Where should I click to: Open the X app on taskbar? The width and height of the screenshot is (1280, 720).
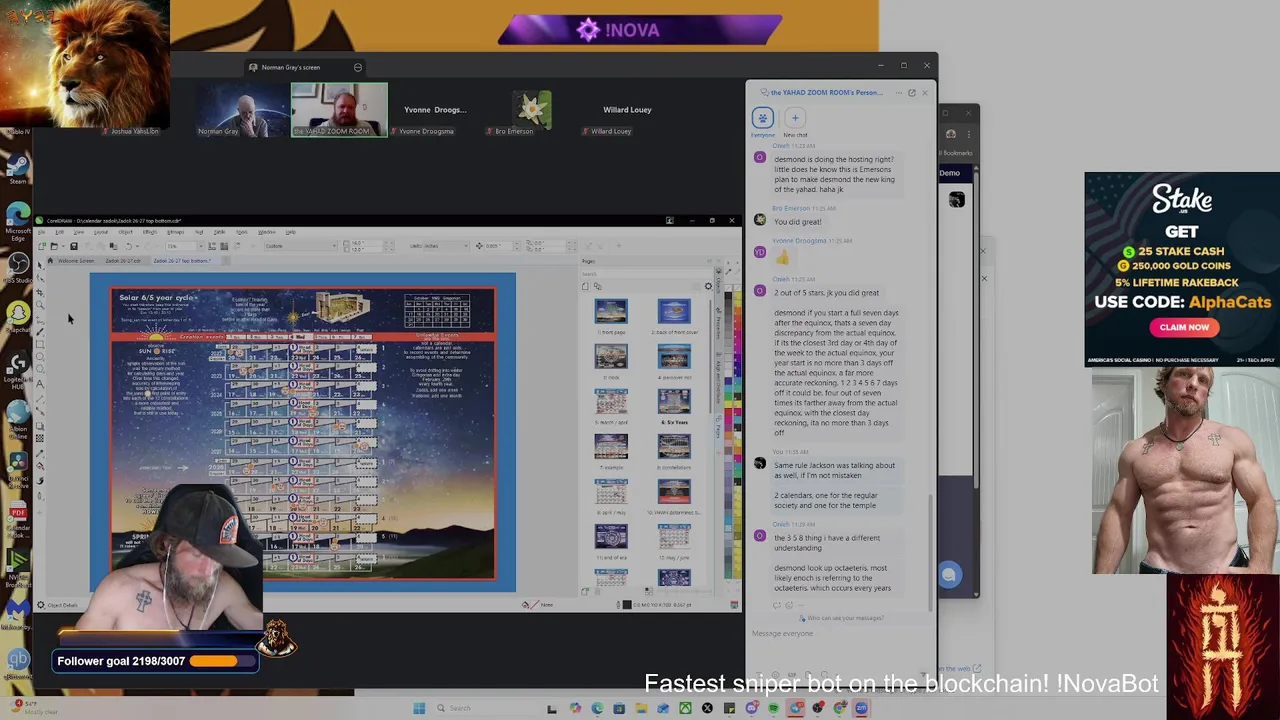pyautogui.click(x=707, y=708)
